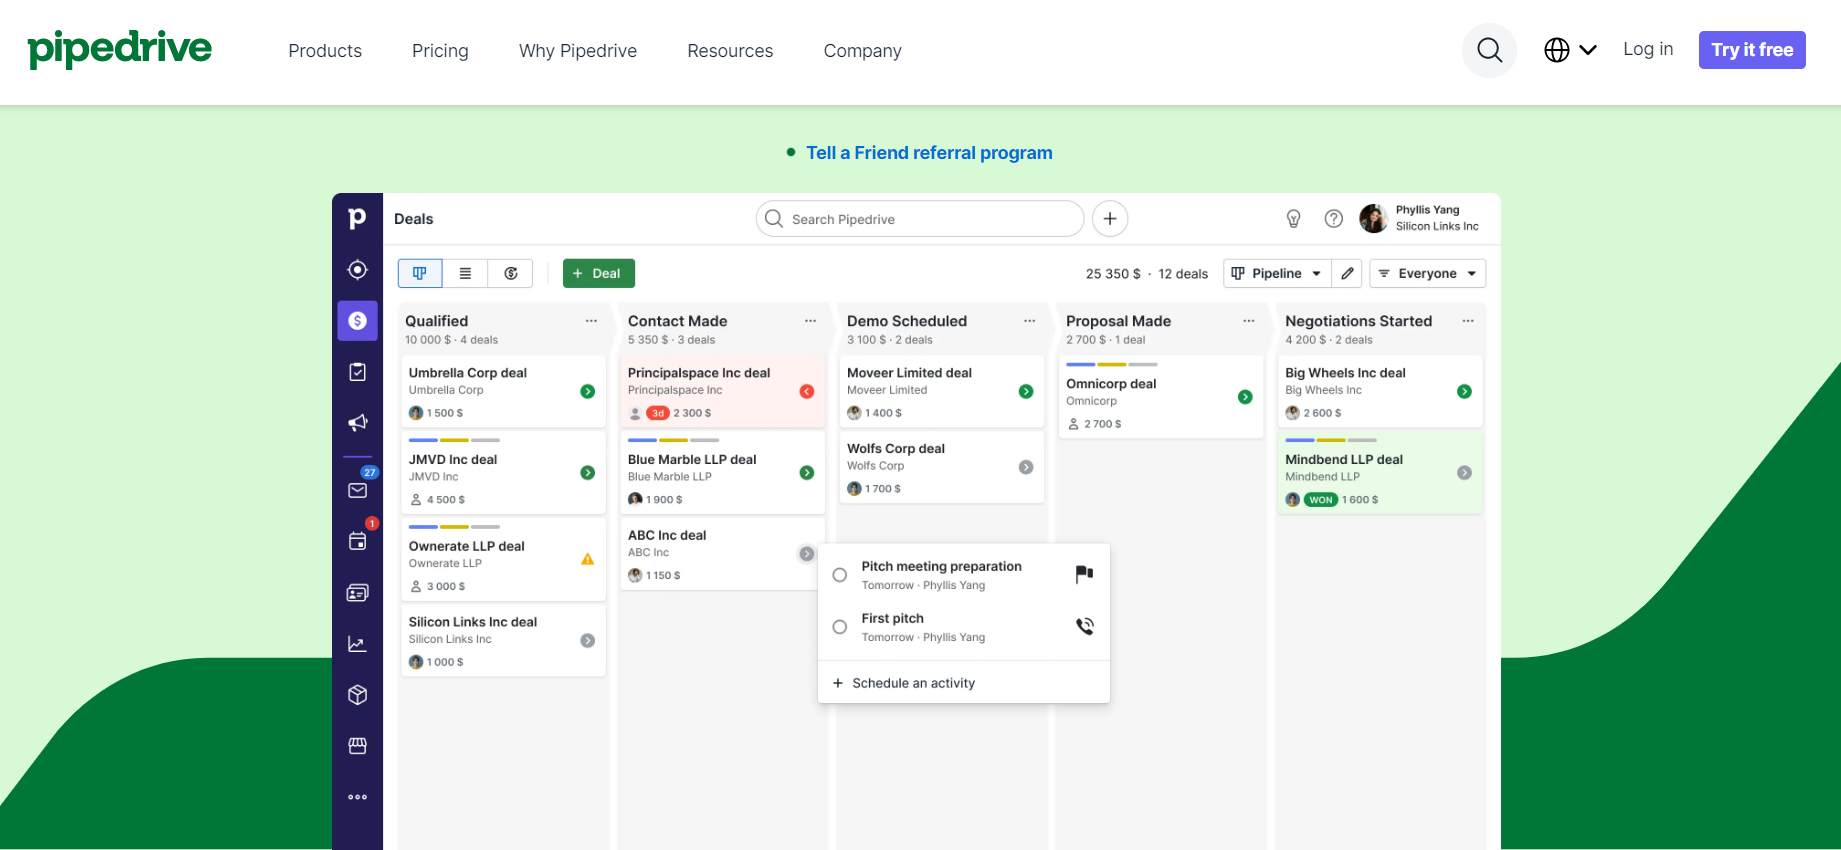Open the Why Pipedrive menu
Image resolution: width=1841 pixels, height=850 pixels.
[578, 51]
